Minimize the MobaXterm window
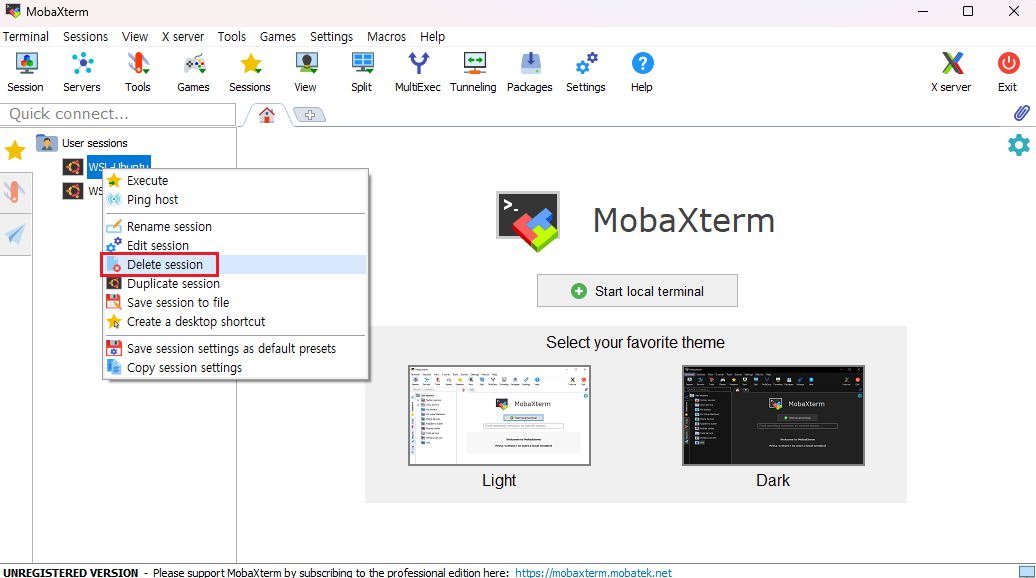The width and height of the screenshot is (1036, 578). 923,11
